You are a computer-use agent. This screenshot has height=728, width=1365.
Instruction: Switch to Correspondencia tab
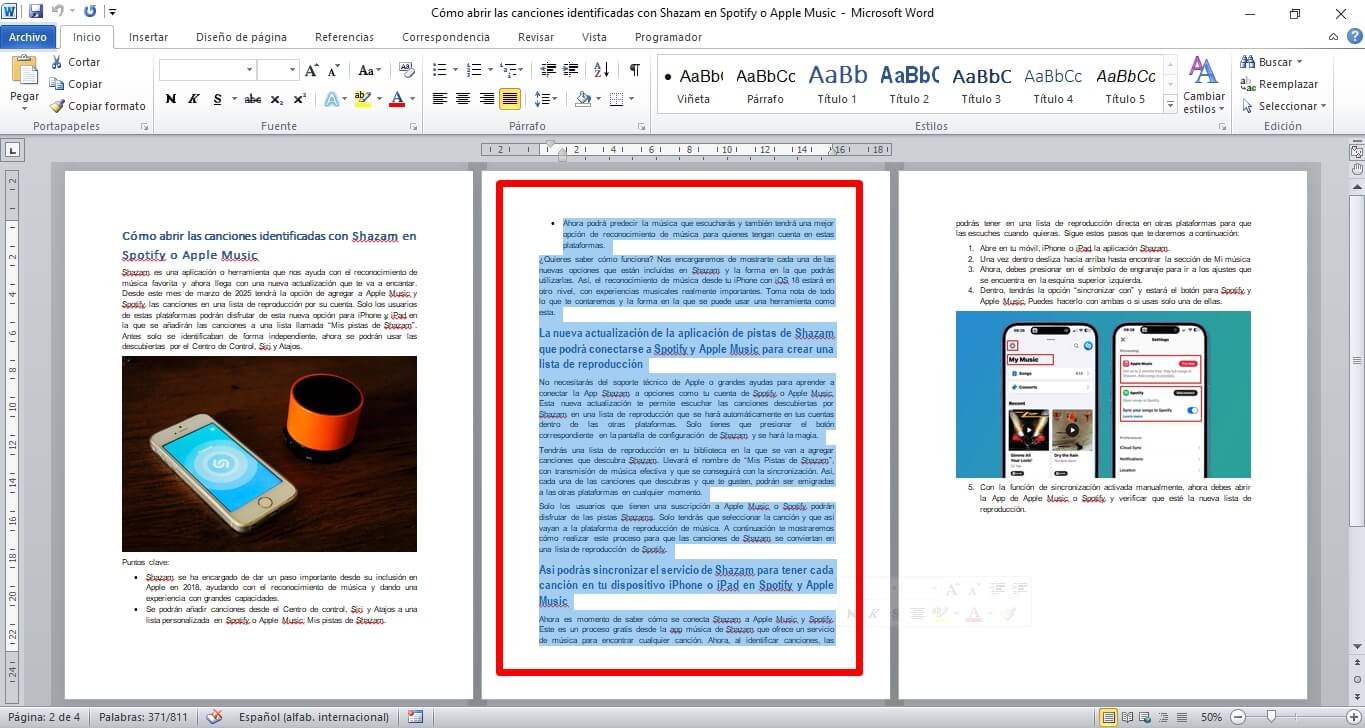(x=446, y=37)
